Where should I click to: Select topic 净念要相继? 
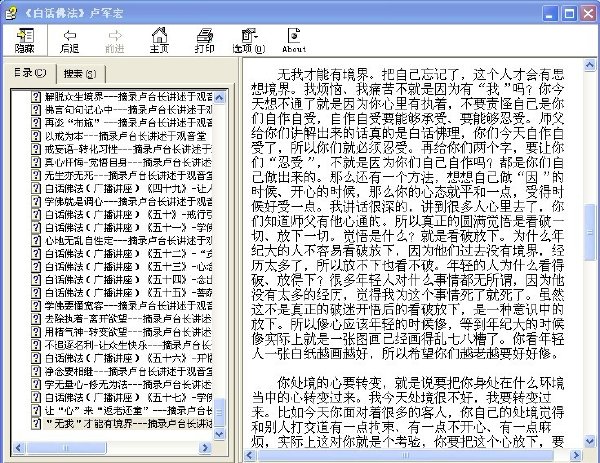128,371
